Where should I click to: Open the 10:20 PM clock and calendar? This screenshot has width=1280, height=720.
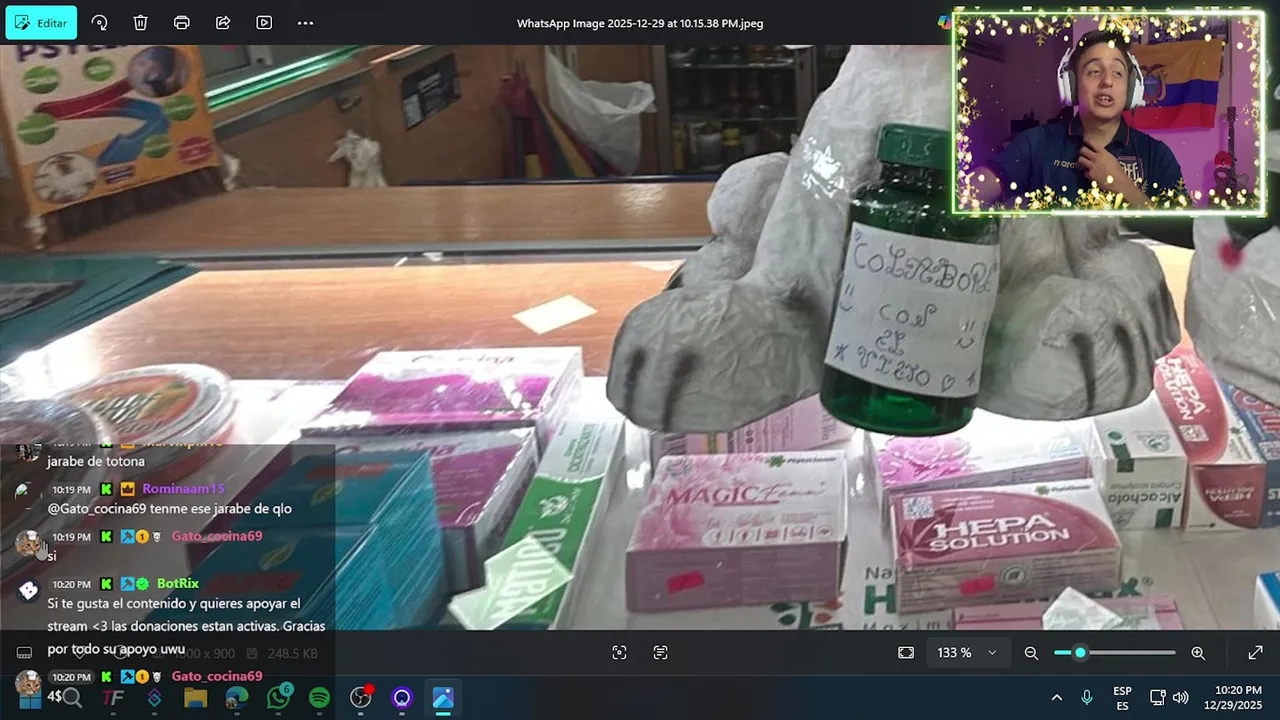pos(1232,698)
